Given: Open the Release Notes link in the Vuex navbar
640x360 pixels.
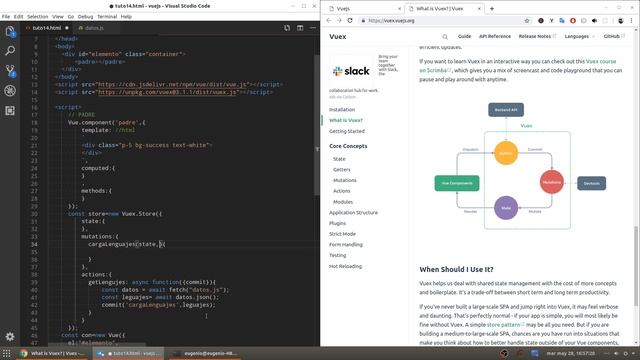Looking at the screenshot, I should point(537,36).
